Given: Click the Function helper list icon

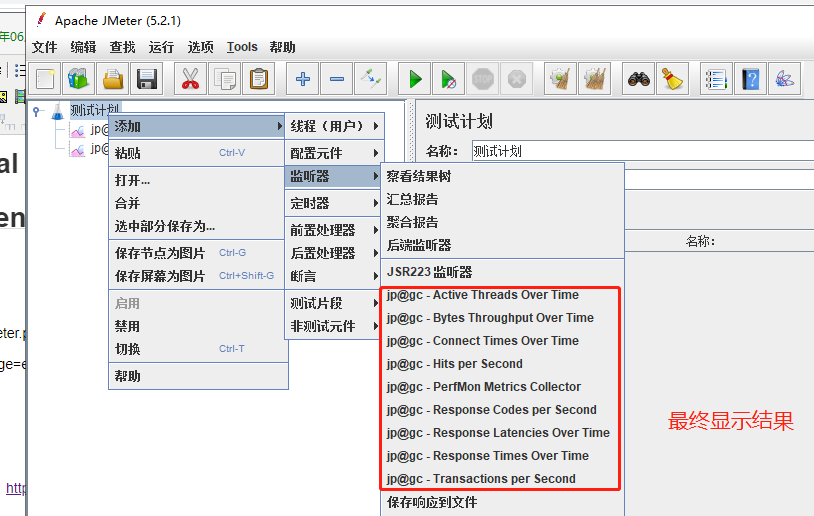Looking at the screenshot, I should (716, 79).
